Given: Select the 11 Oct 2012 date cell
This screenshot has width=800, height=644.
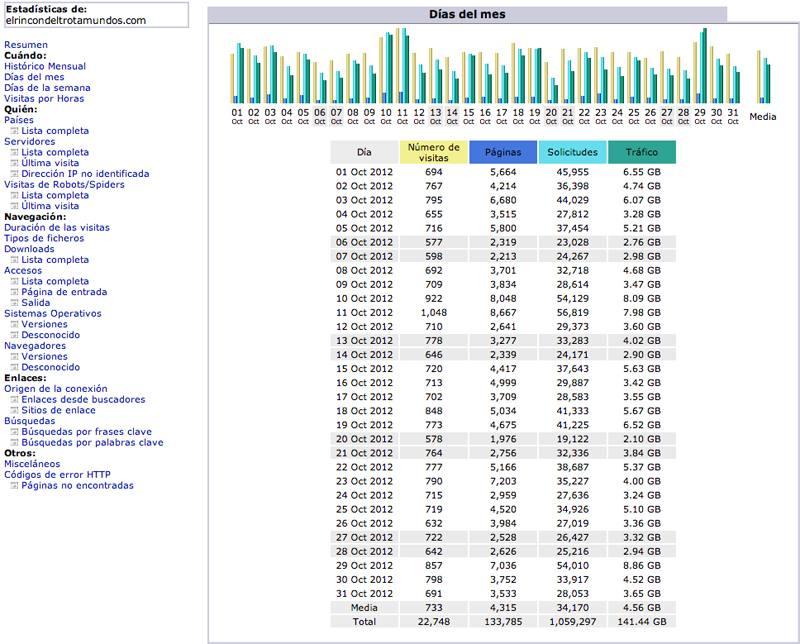Looking at the screenshot, I should [x=364, y=313].
